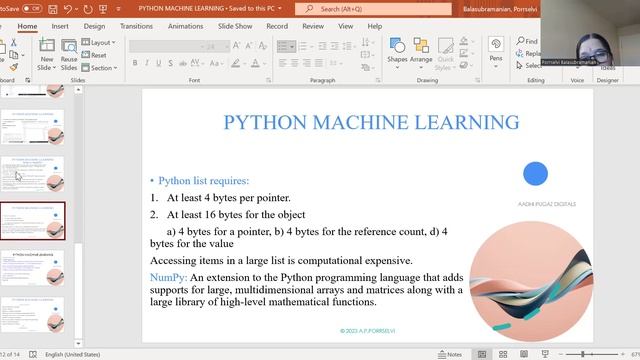
Task: Select the Format Painter brush
Action: tap(13, 67)
